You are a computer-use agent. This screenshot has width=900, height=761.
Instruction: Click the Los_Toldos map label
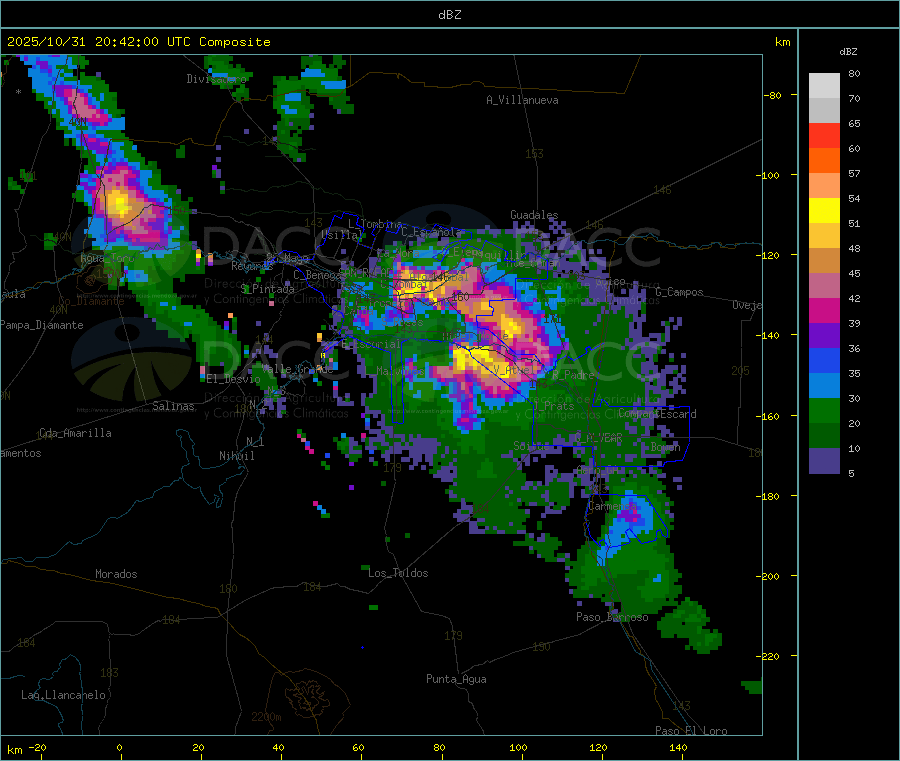pos(398,573)
